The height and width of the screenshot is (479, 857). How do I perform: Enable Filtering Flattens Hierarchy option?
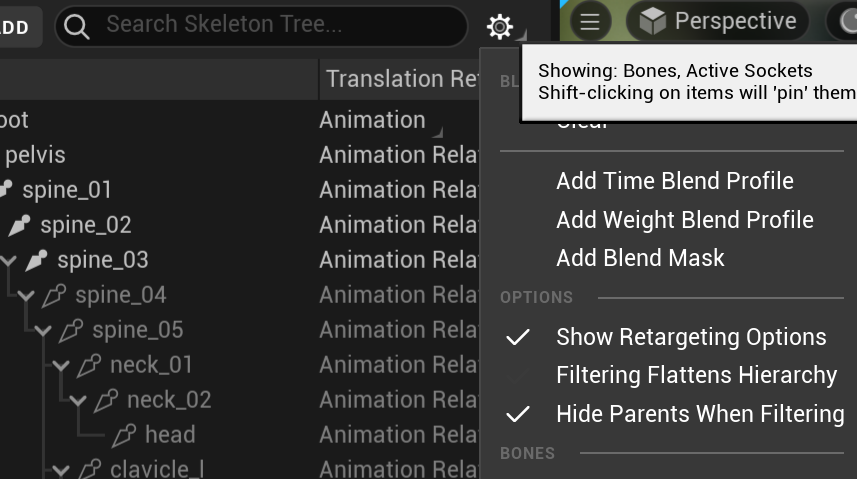tap(696, 375)
